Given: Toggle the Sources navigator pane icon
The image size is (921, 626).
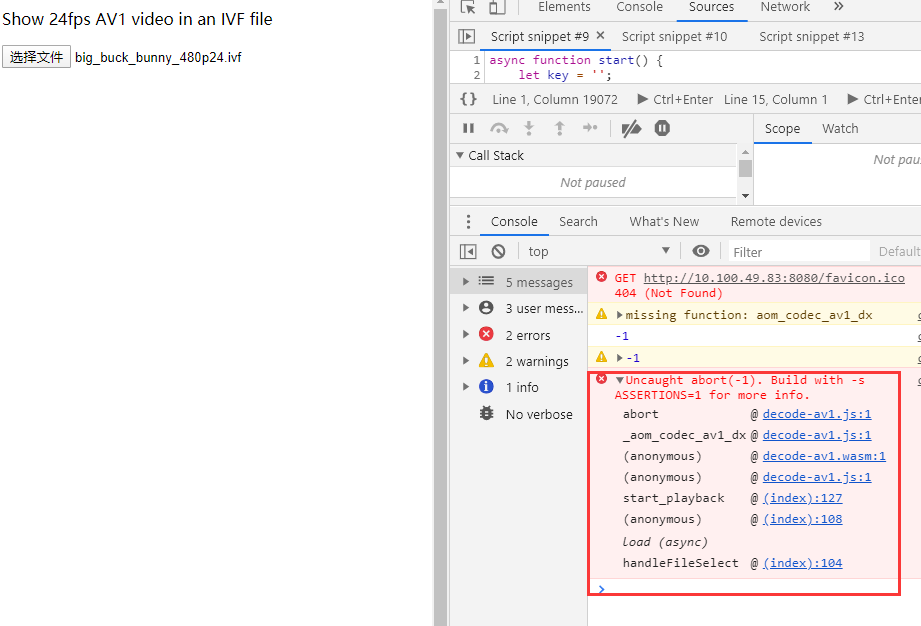Looking at the screenshot, I should pyautogui.click(x=466, y=36).
